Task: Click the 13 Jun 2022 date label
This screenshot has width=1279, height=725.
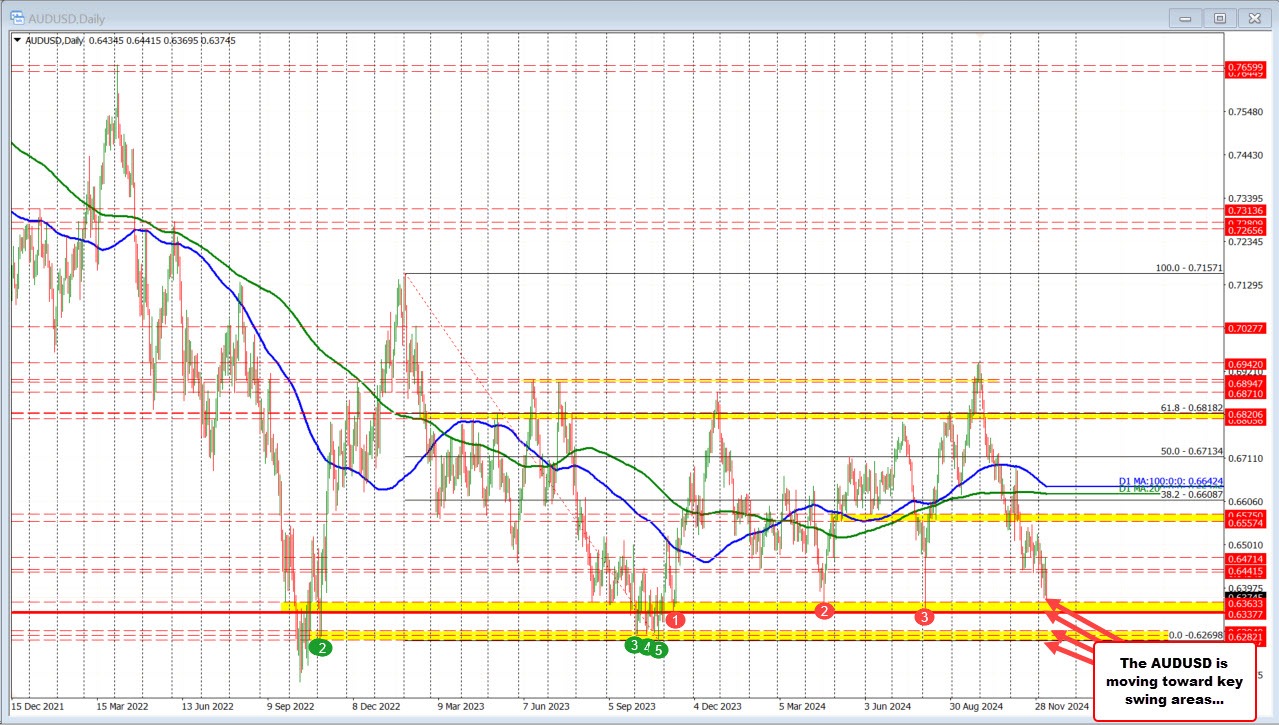Action: tap(210, 705)
